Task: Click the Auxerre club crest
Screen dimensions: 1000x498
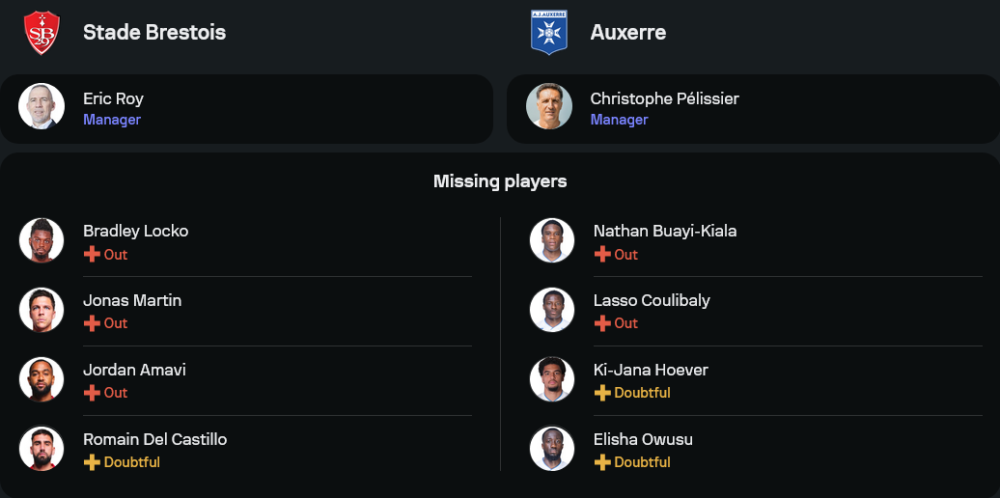Action: click(549, 32)
